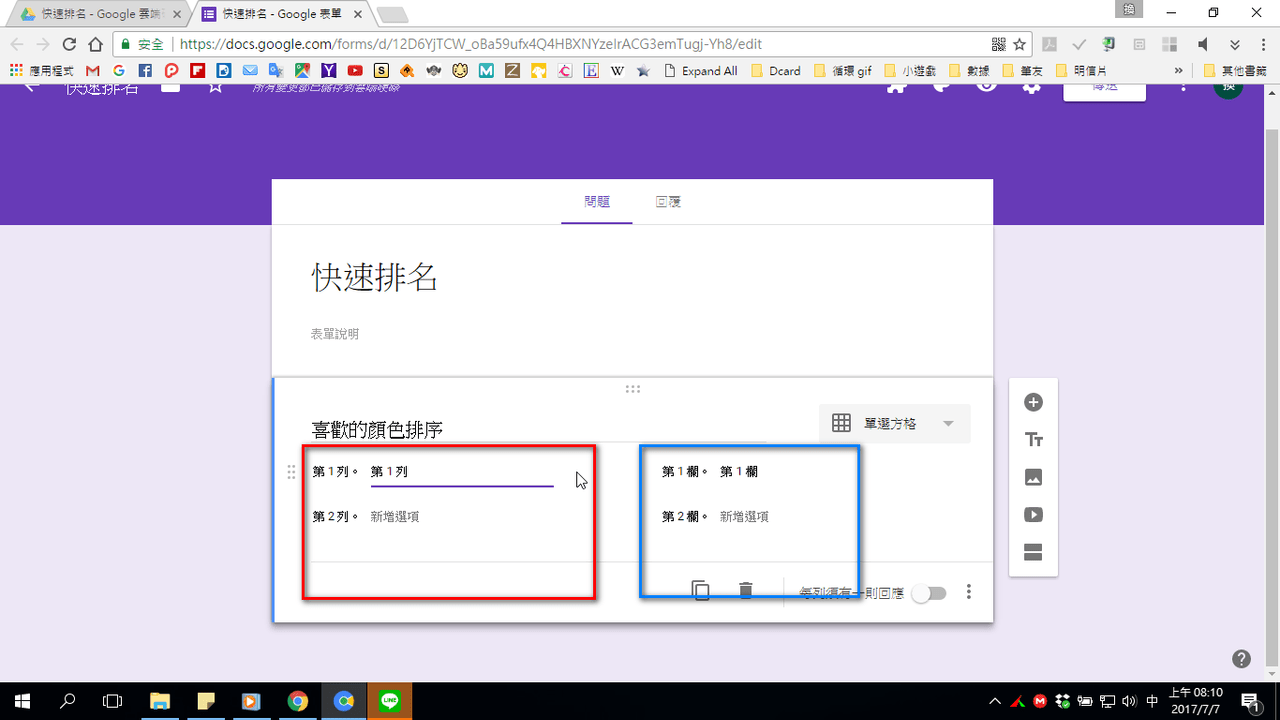Toggle 每列須有一則回應 required switch
Image resolution: width=1280 pixels, height=720 pixels.
pos(928,593)
